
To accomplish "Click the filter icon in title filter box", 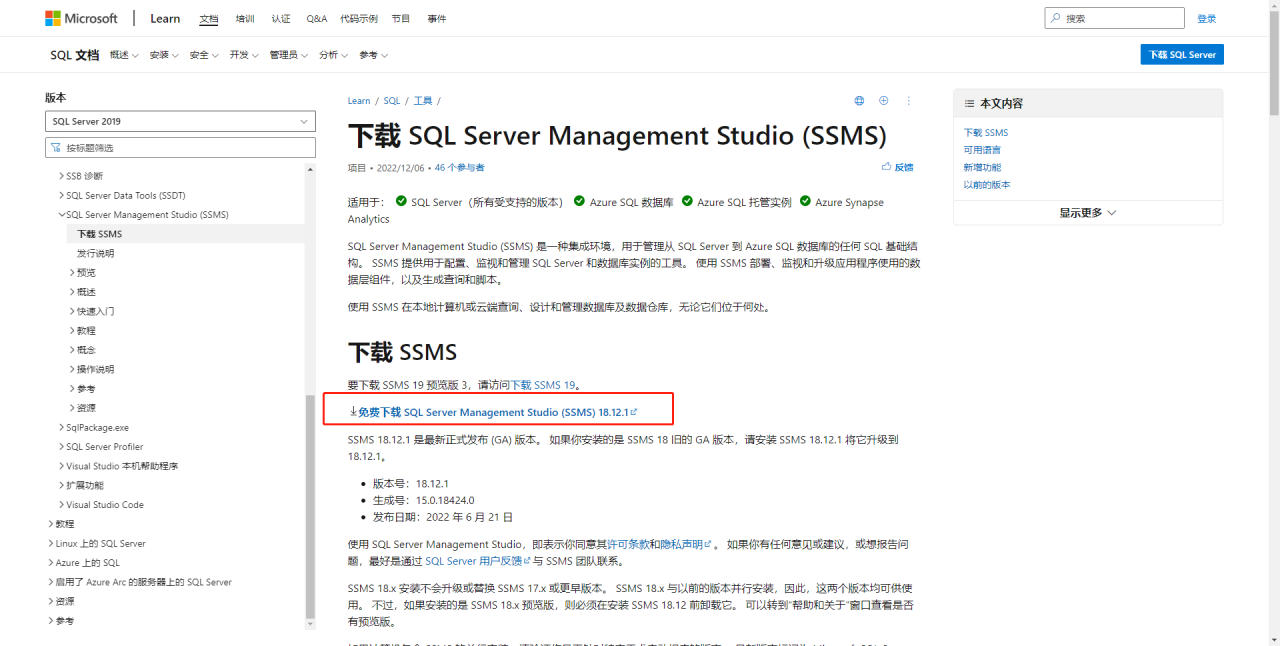I will pyautogui.click(x=56, y=148).
